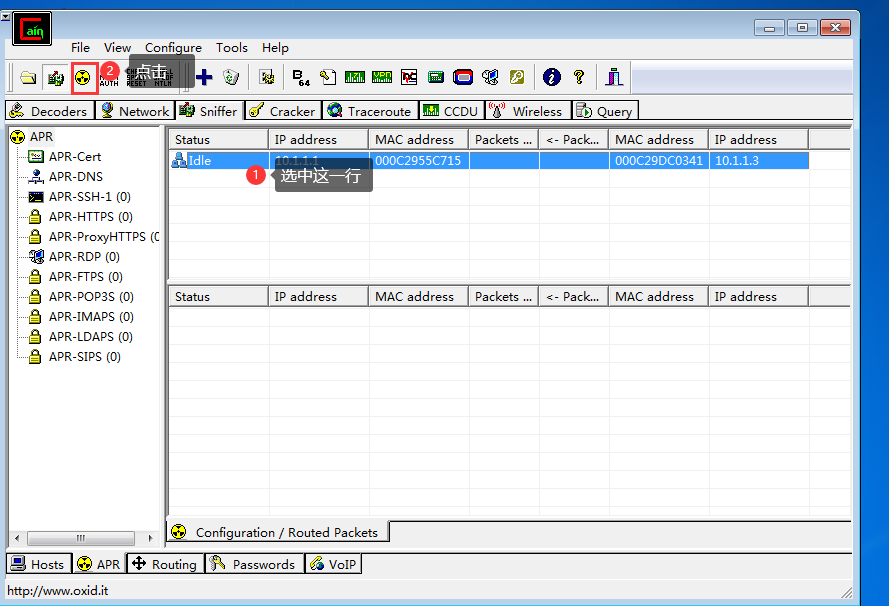Toggle the Start/Stop Sniffer toolbar icon
Image resolution: width=889 pixels, height=606 pixels.
56,78
